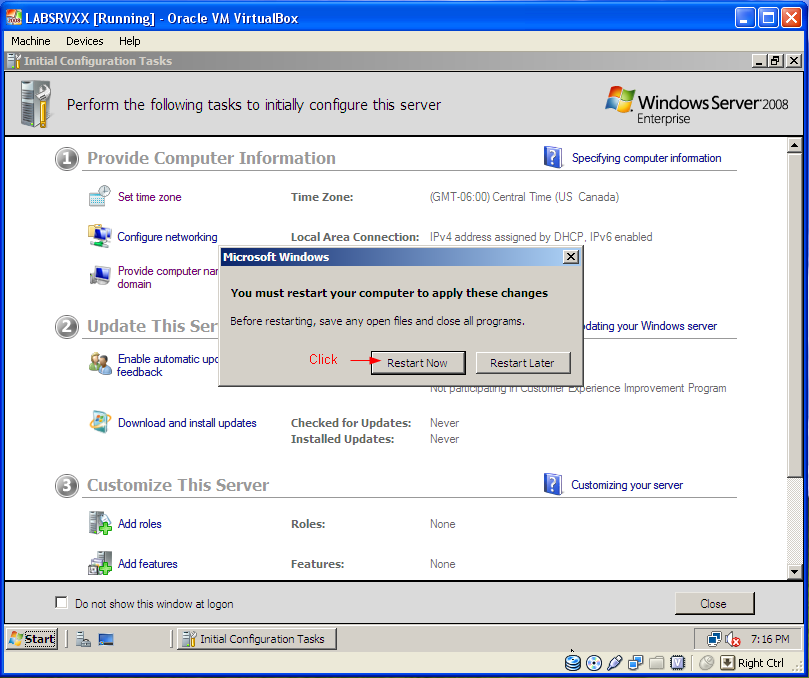The height and width of the screenshot is (678, 809).
Task: Check Do not show this window at logon
Action: (x=61, y=602)
